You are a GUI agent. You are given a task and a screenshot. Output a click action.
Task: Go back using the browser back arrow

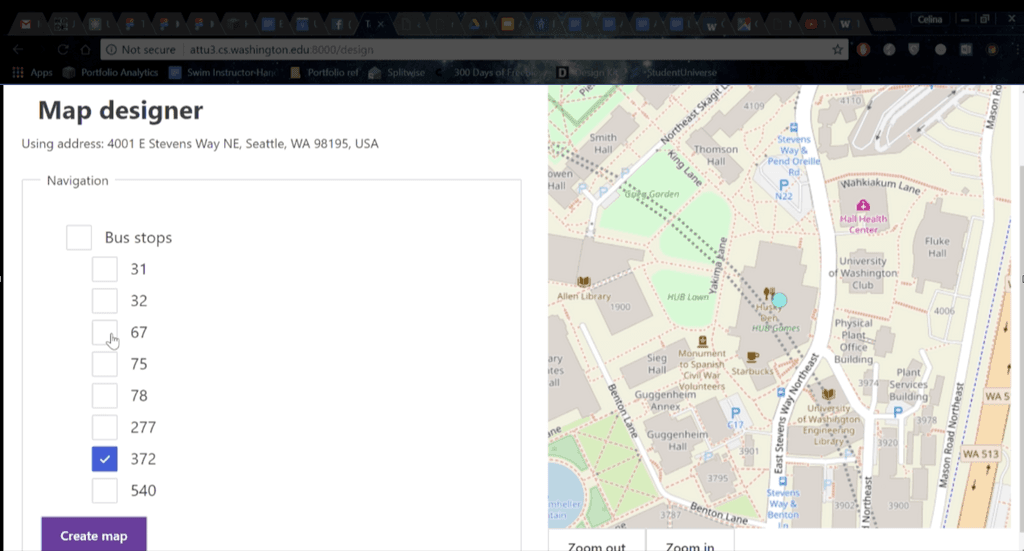point(18,50)
